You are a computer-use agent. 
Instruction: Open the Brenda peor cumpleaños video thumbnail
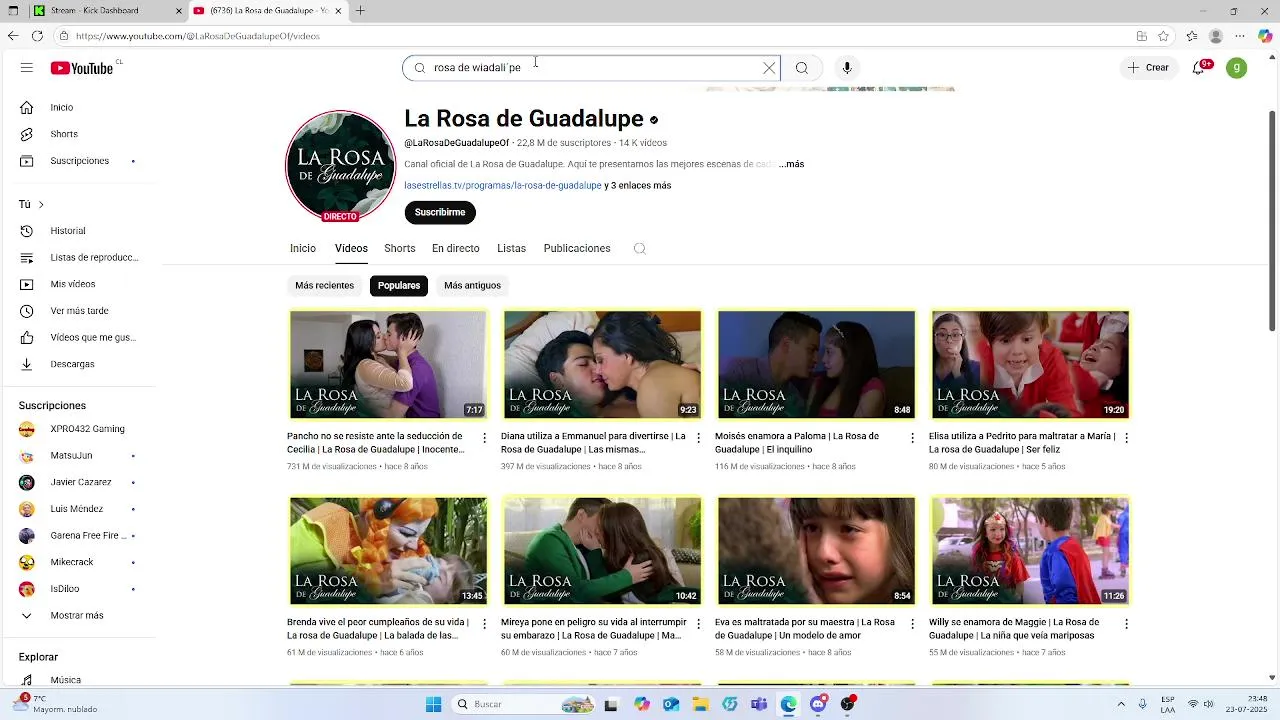pos(388,550)
